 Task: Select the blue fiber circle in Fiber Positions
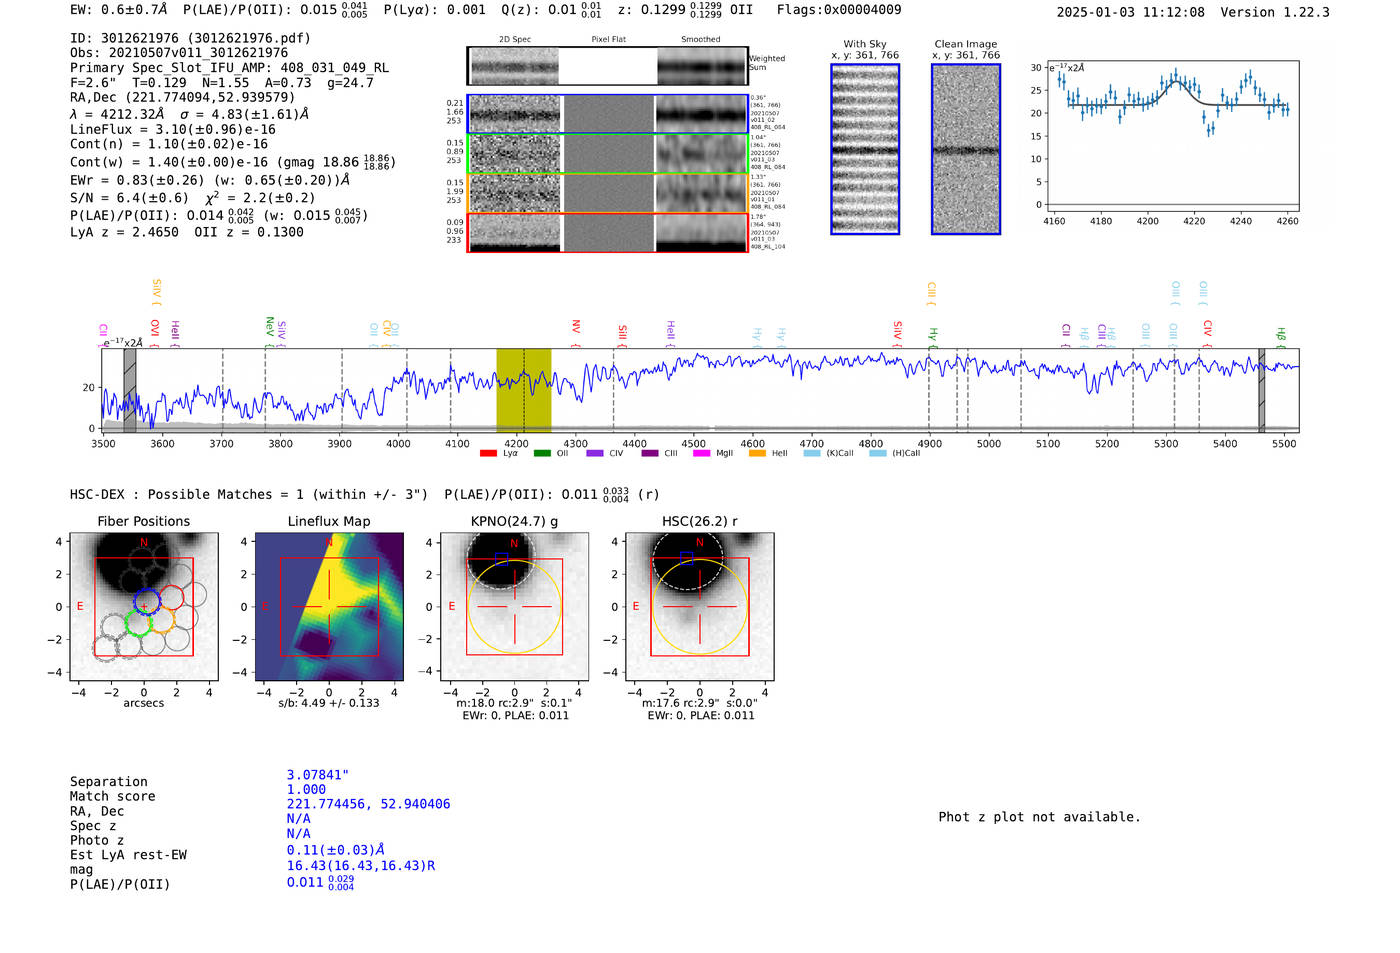(147, 601)
